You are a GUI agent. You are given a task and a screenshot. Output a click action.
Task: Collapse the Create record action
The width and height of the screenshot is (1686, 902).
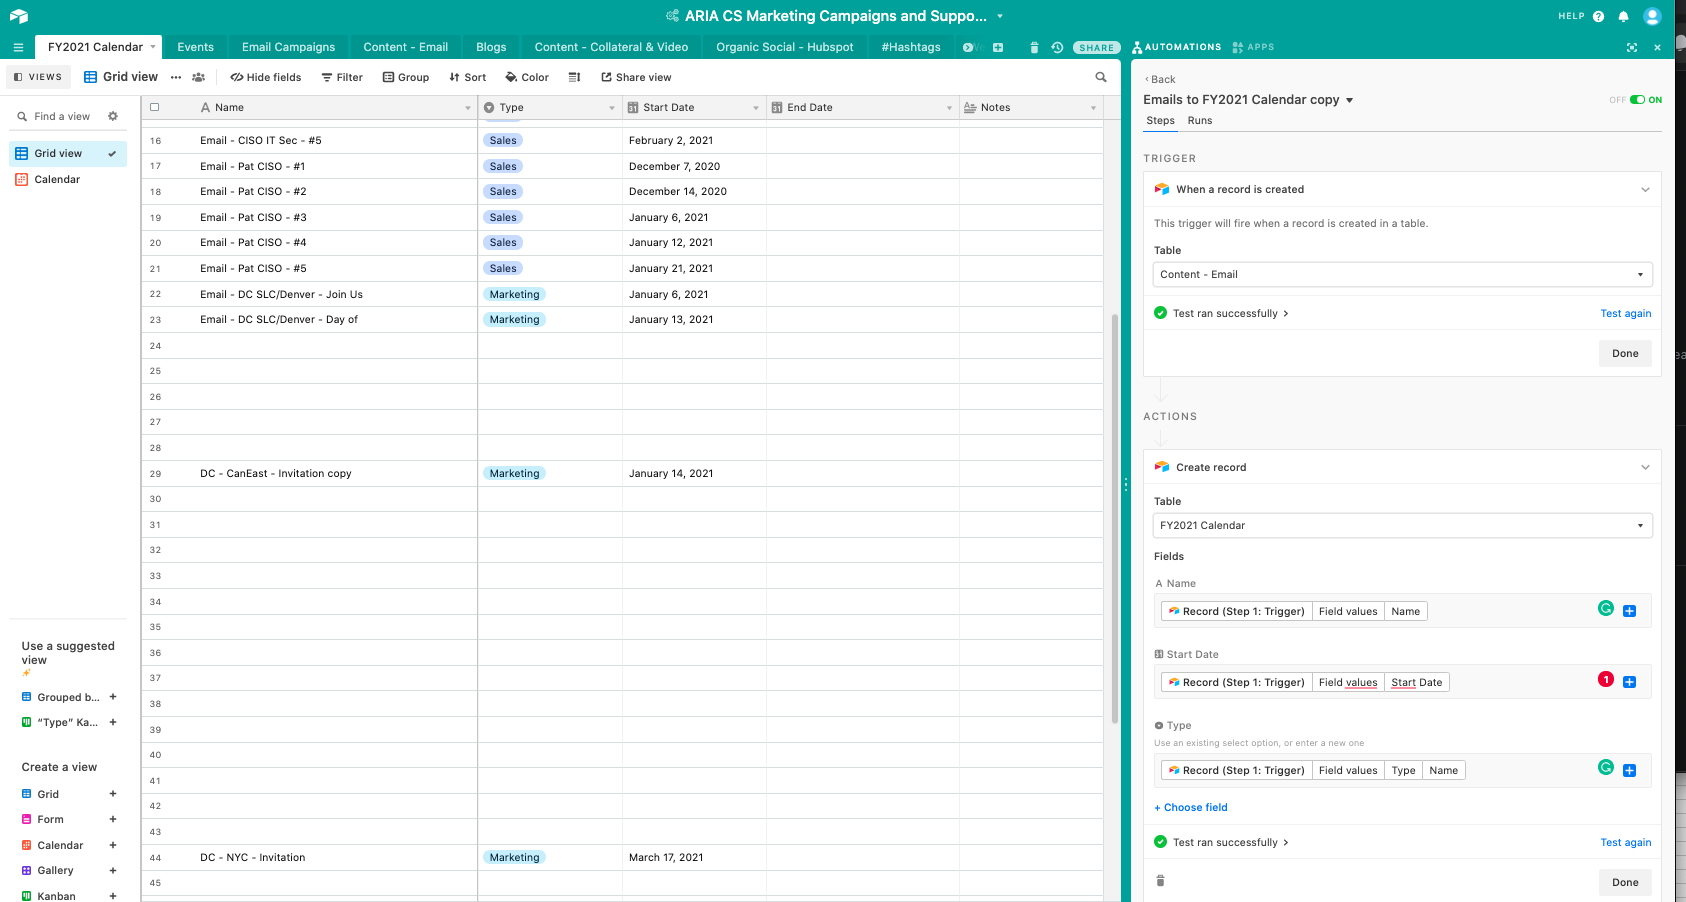[x=1645, y=467]
